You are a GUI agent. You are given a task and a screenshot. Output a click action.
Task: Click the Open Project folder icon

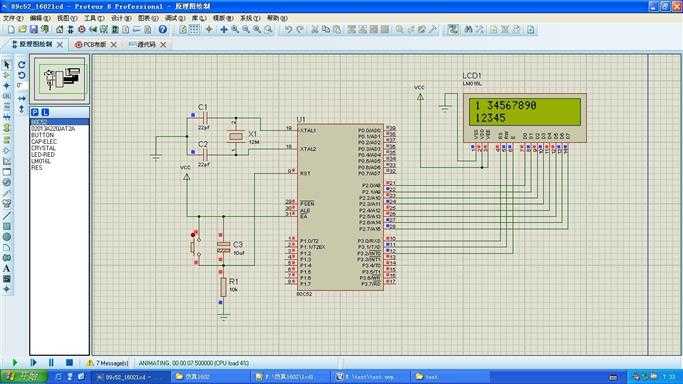pos(22,30)
